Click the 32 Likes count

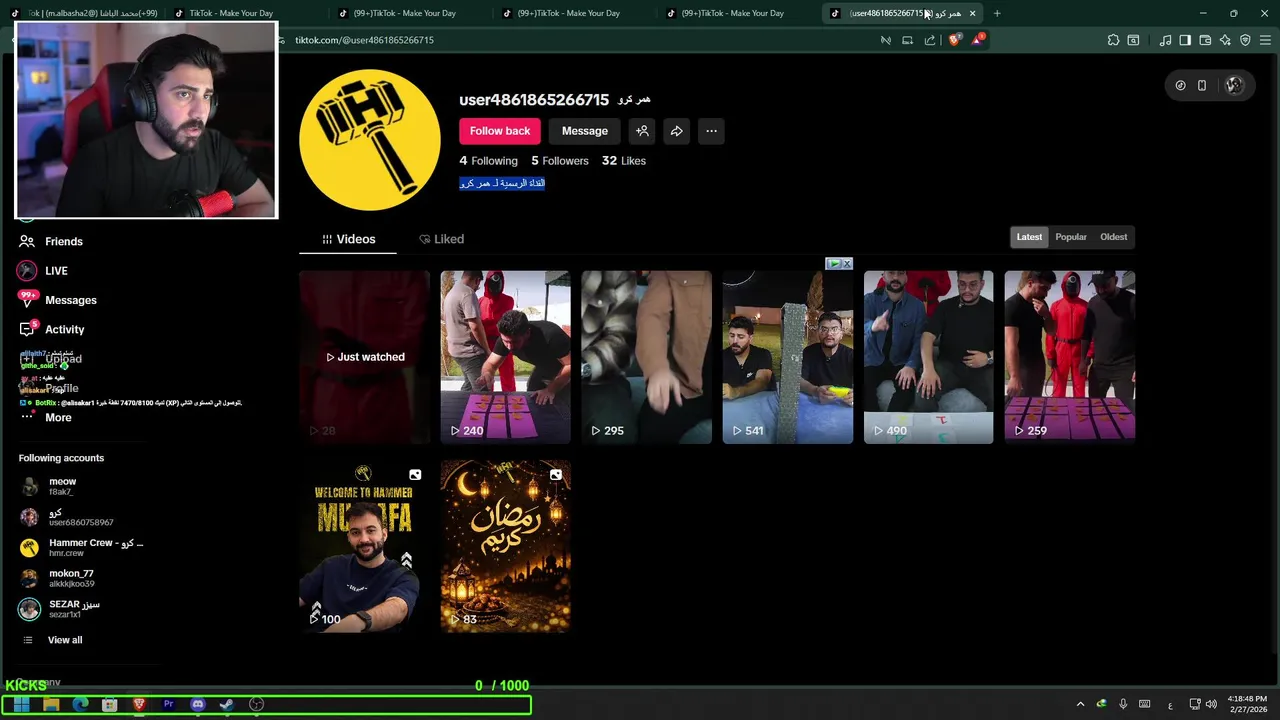coord(623,161)
